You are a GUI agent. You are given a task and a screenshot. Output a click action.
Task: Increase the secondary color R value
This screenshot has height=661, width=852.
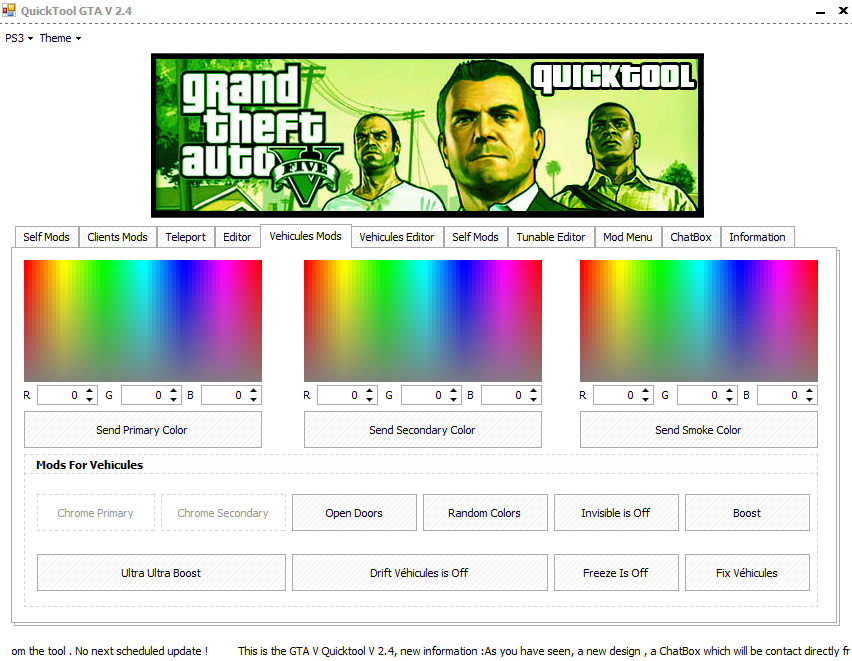click(x=370, y=390)
